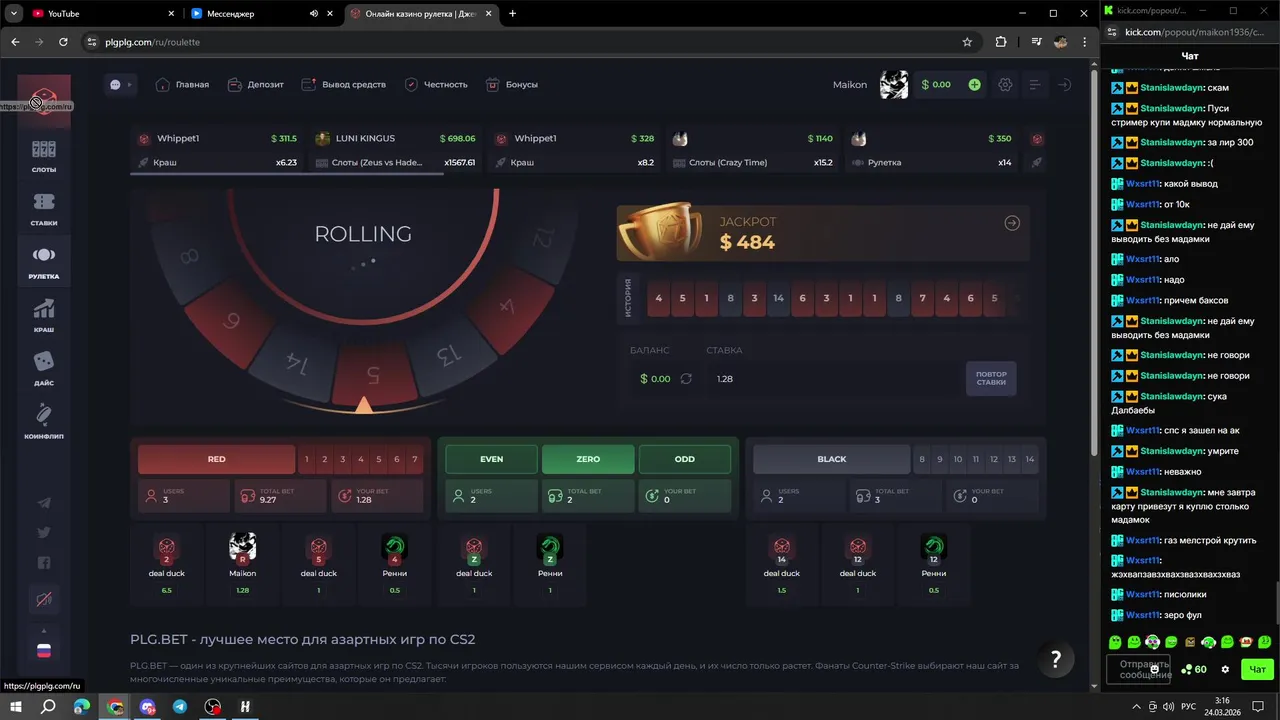Open the Краш game in the sidebar
Screen dimensions: 1280x720
click(44, 315)
